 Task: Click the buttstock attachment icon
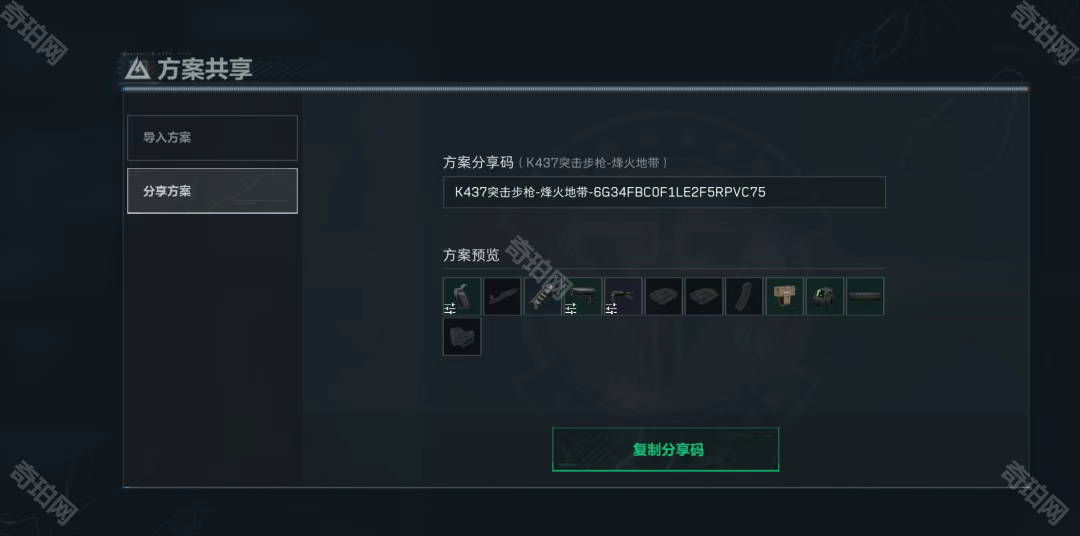[x=583, y=296]
